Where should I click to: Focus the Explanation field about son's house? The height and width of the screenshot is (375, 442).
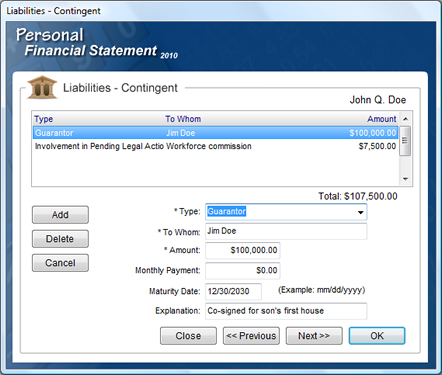[x=286, y=311]
